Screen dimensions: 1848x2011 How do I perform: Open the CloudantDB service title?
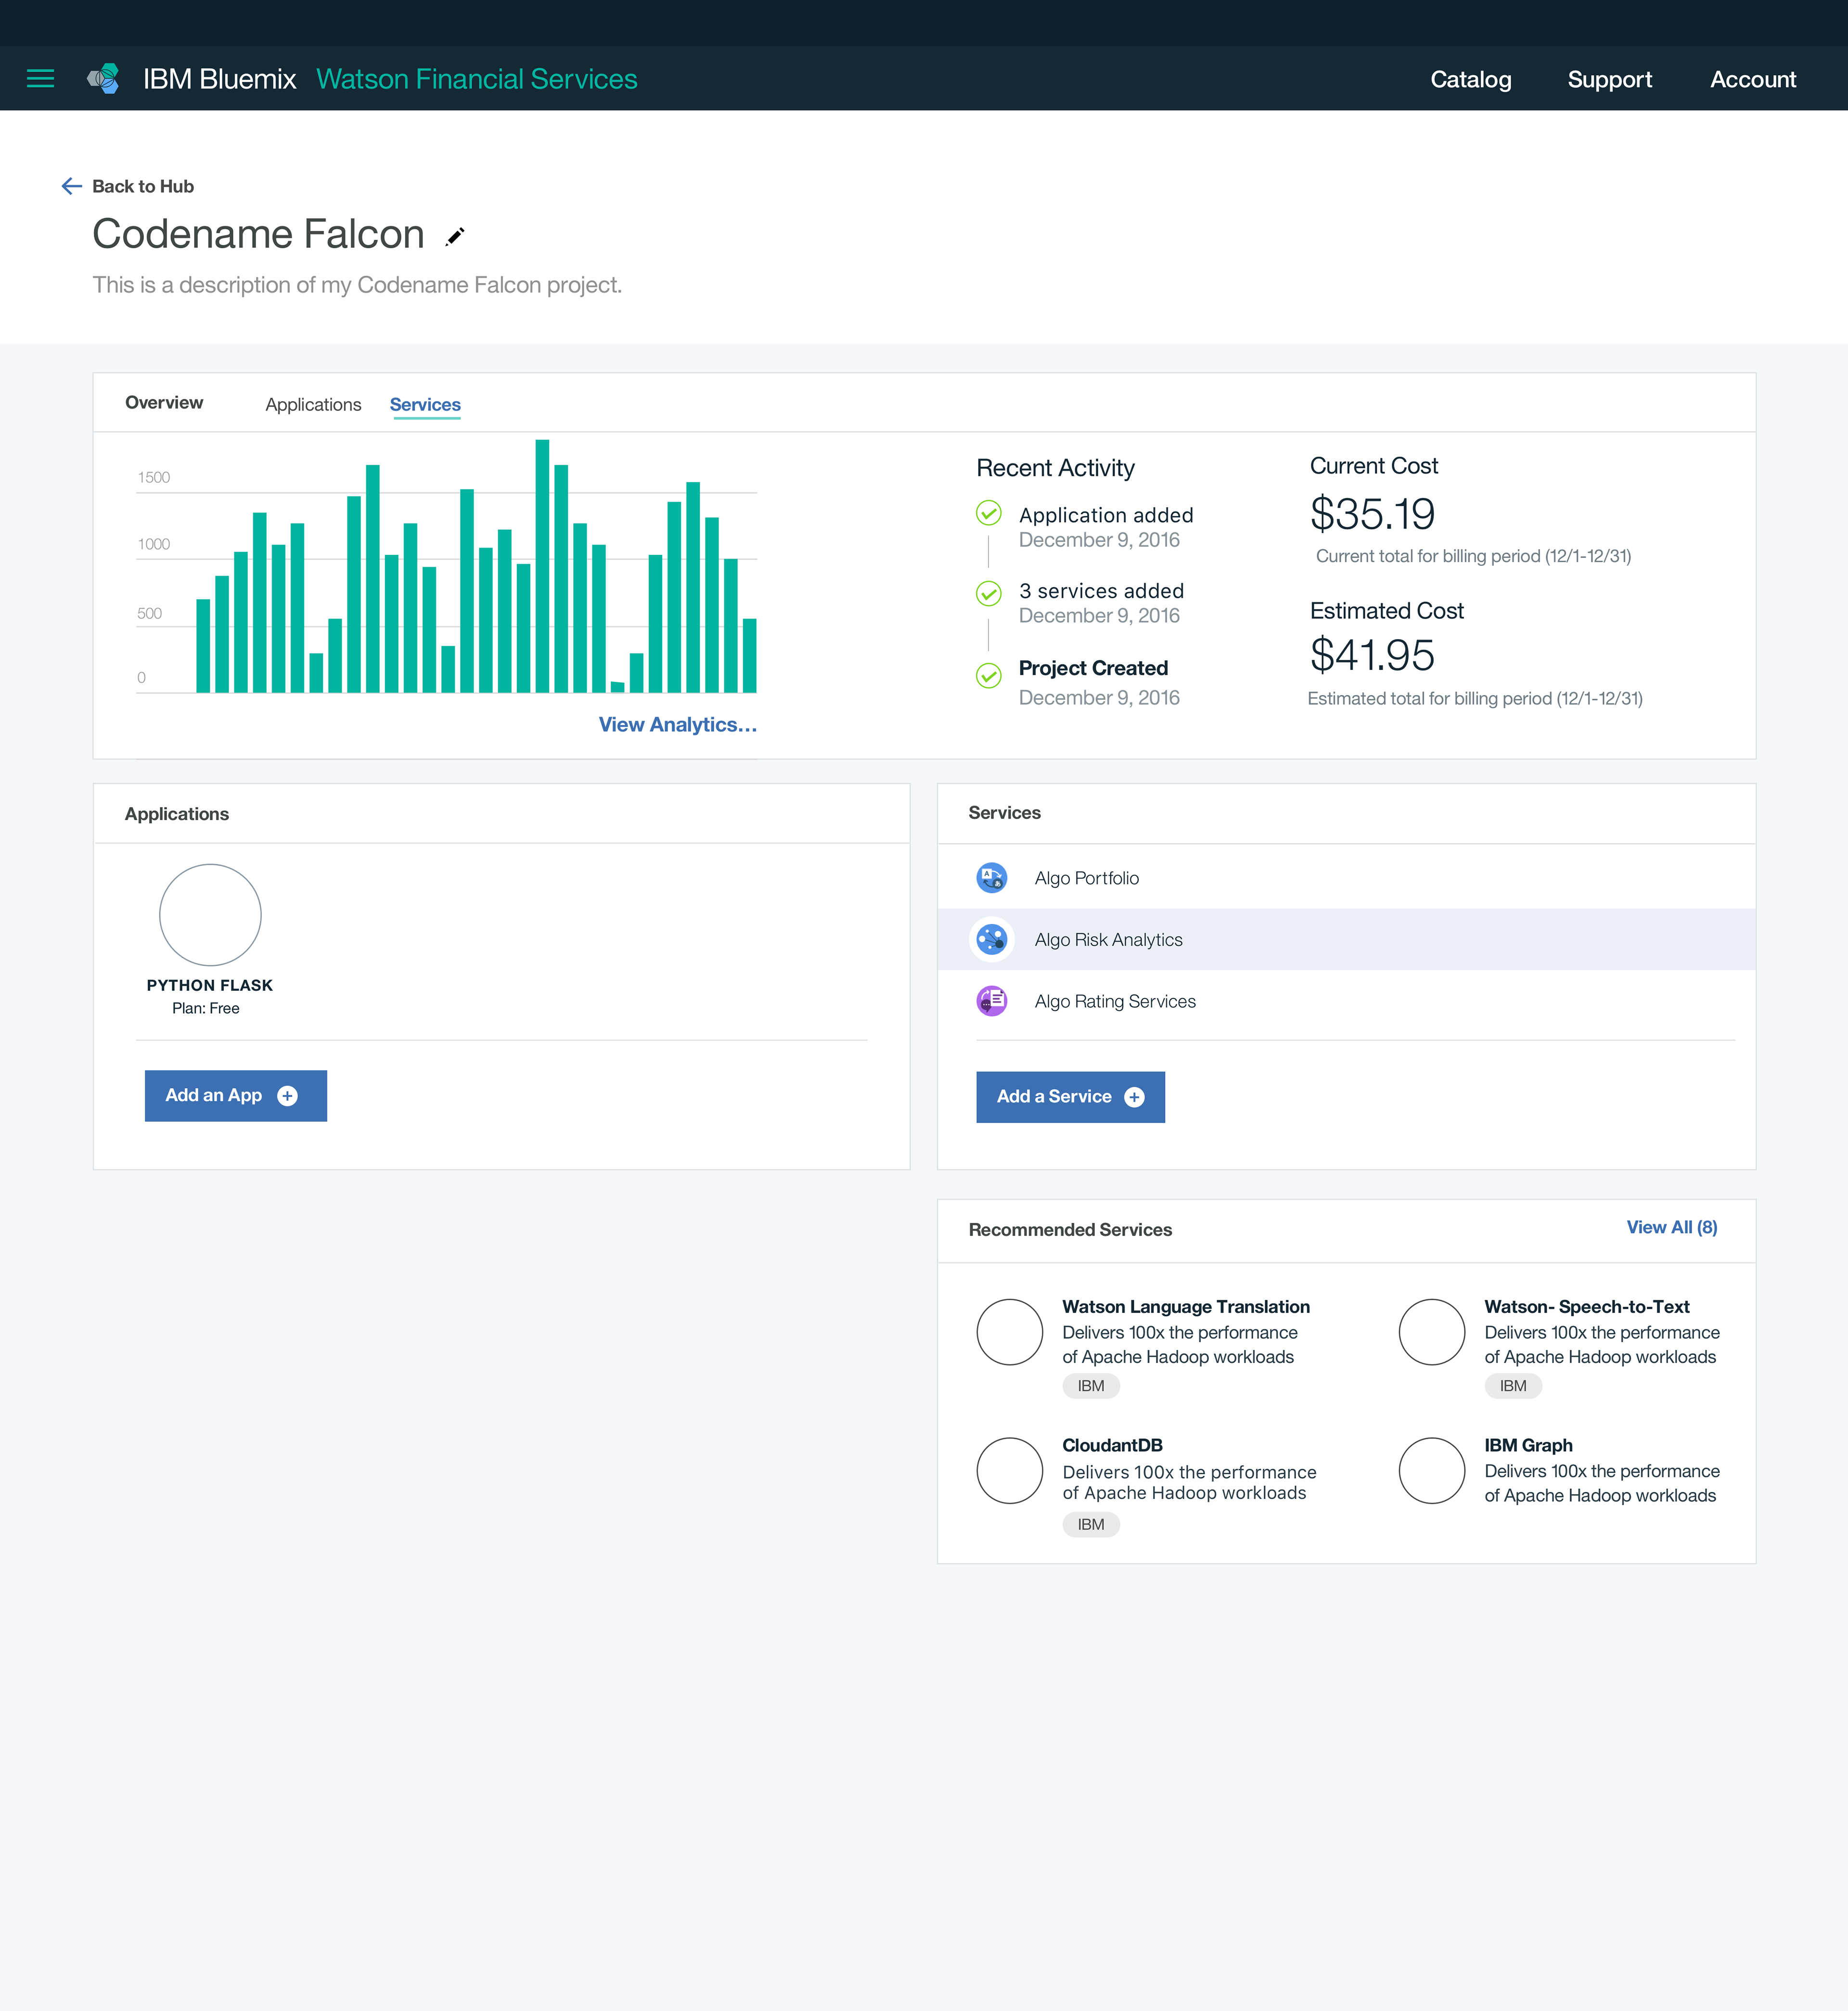click(x=1112, y=1445)
